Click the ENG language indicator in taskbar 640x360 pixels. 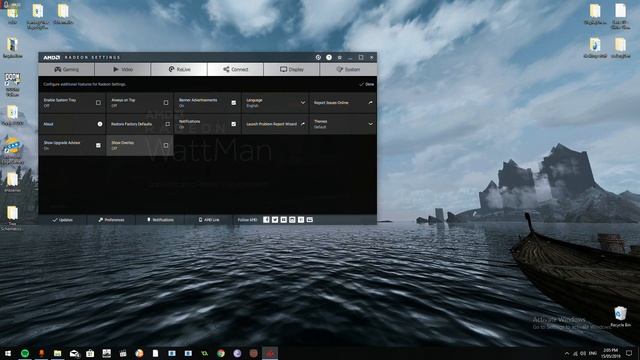tap(593, 353)
